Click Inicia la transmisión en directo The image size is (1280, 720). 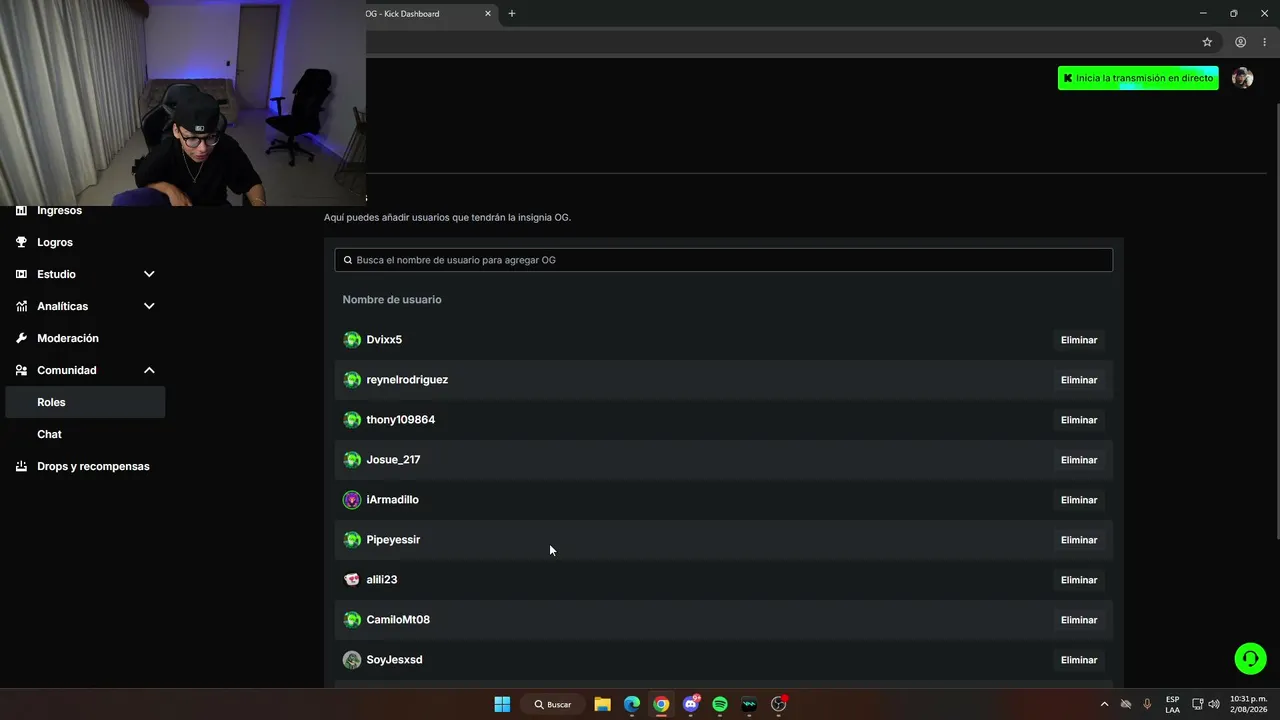click(1138, 78)
